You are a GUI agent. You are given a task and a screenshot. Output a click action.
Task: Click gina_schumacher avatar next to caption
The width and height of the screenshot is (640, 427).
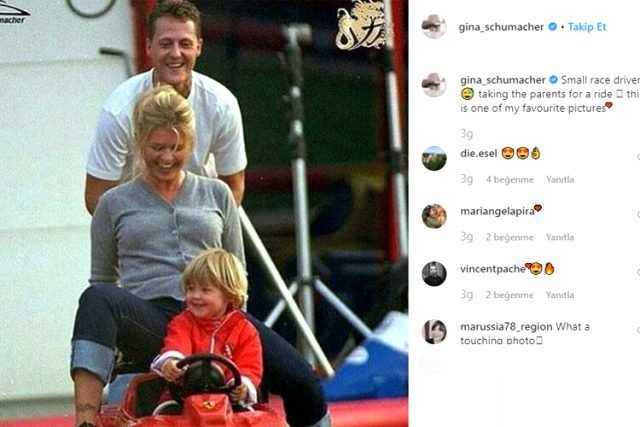(x=434, y=85)
